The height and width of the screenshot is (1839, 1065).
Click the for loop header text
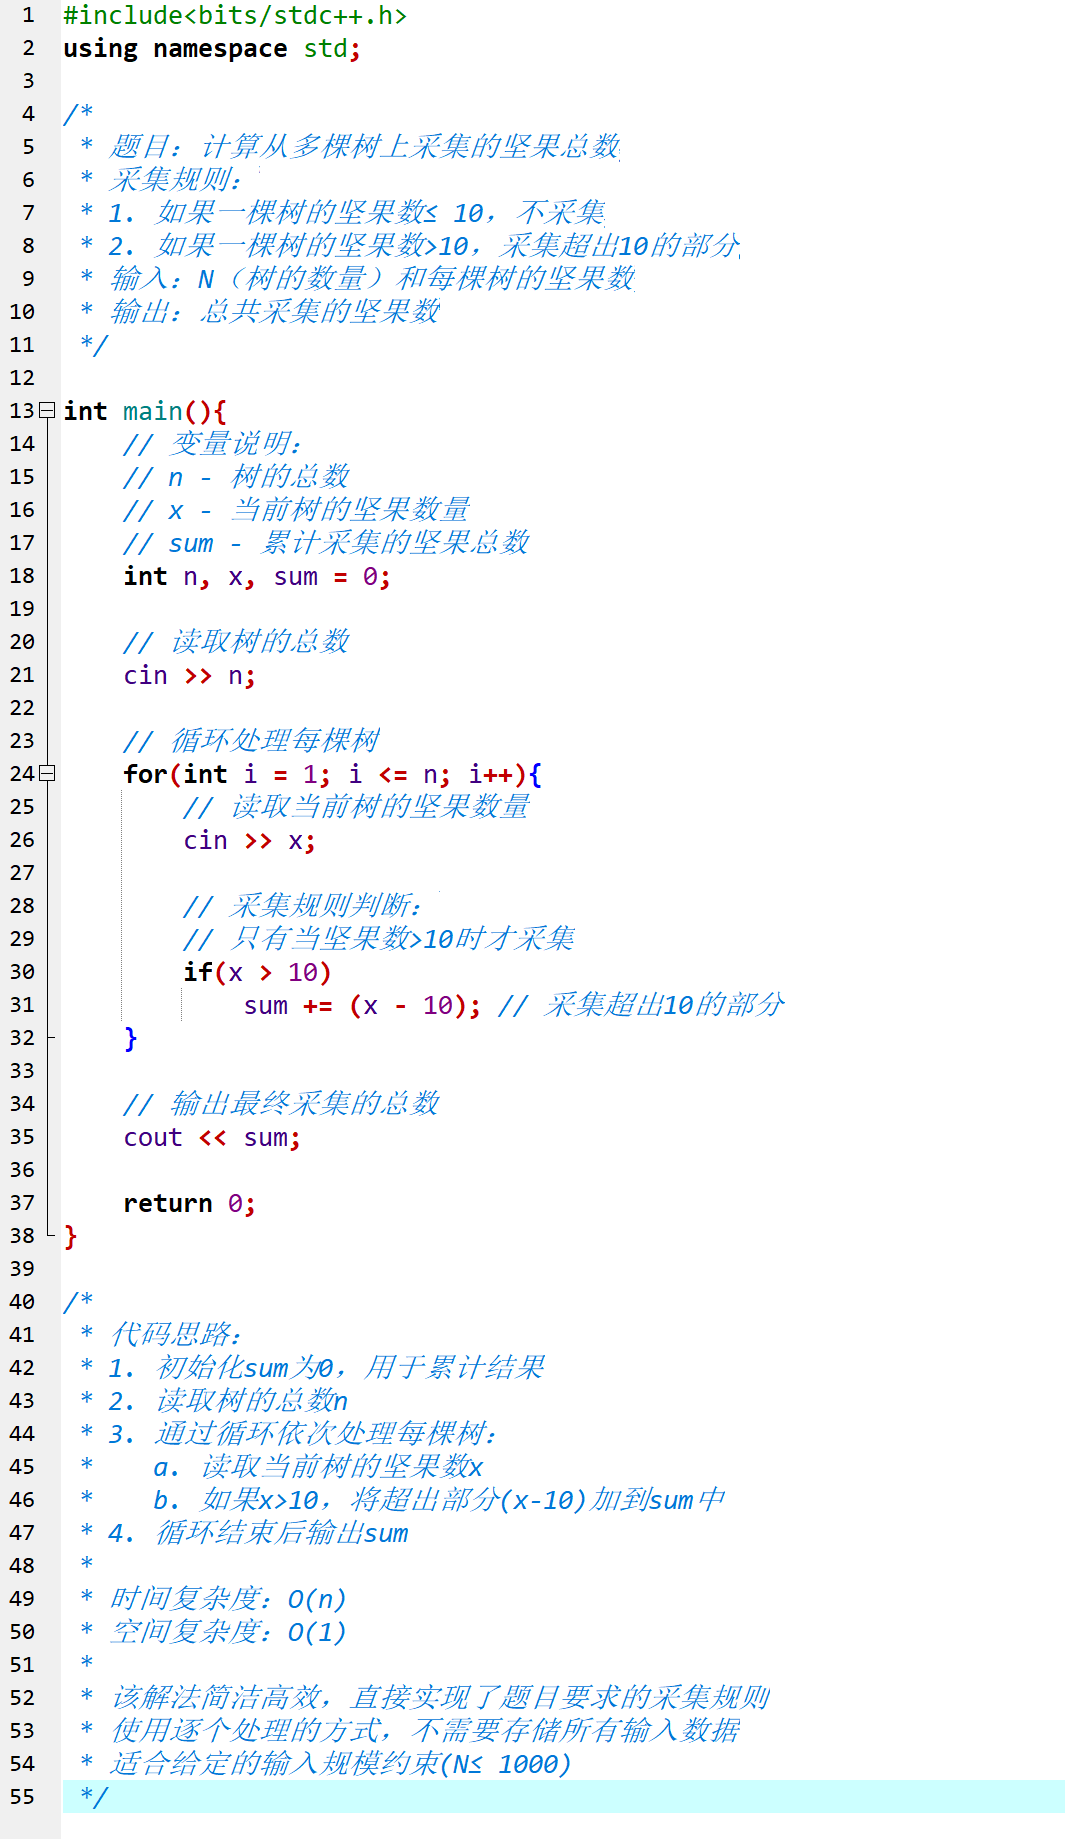point(332,774)
